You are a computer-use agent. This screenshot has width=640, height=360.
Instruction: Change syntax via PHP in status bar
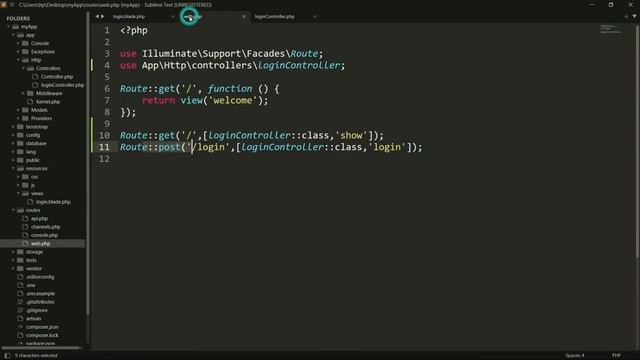(616, 356)
